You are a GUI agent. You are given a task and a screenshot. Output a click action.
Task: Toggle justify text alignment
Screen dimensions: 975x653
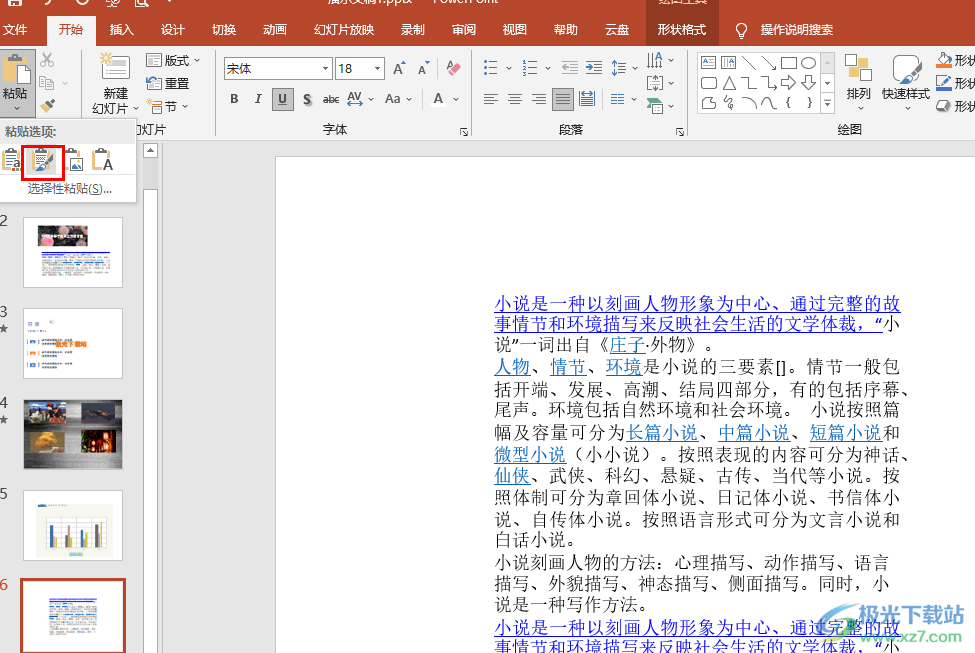coord(563,99)
